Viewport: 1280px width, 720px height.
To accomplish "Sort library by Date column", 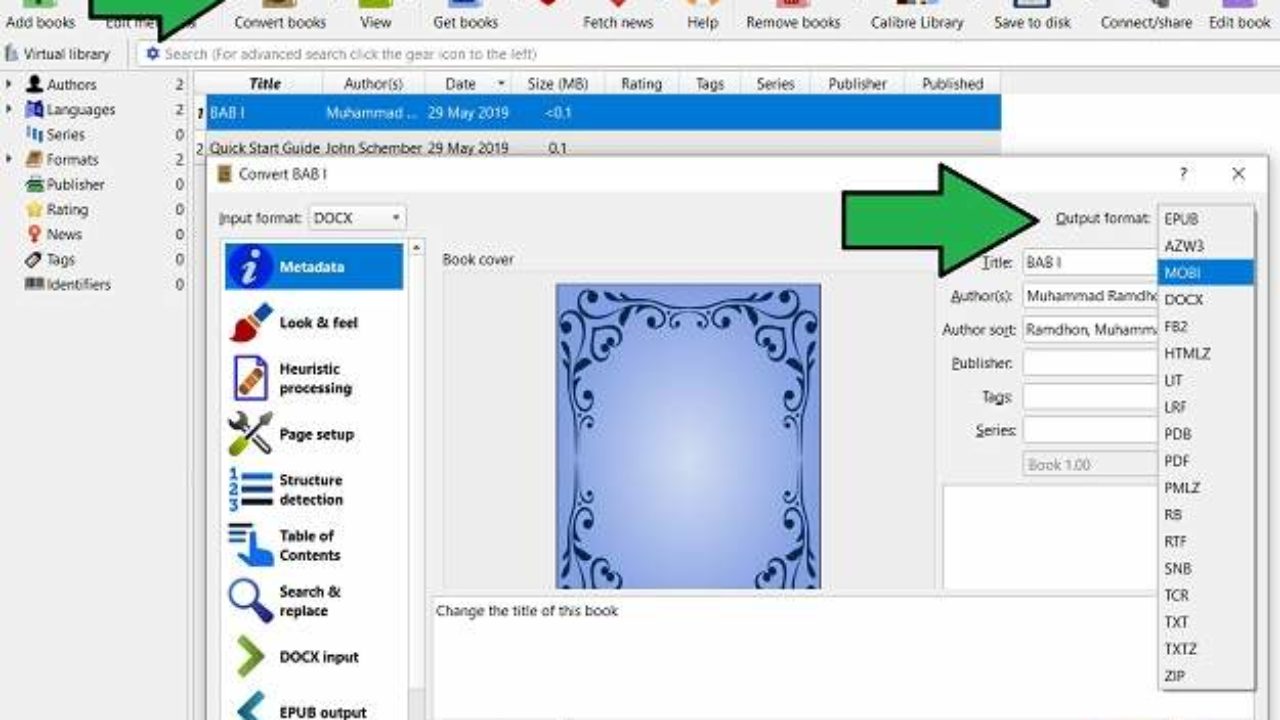I will coord(469,84).
